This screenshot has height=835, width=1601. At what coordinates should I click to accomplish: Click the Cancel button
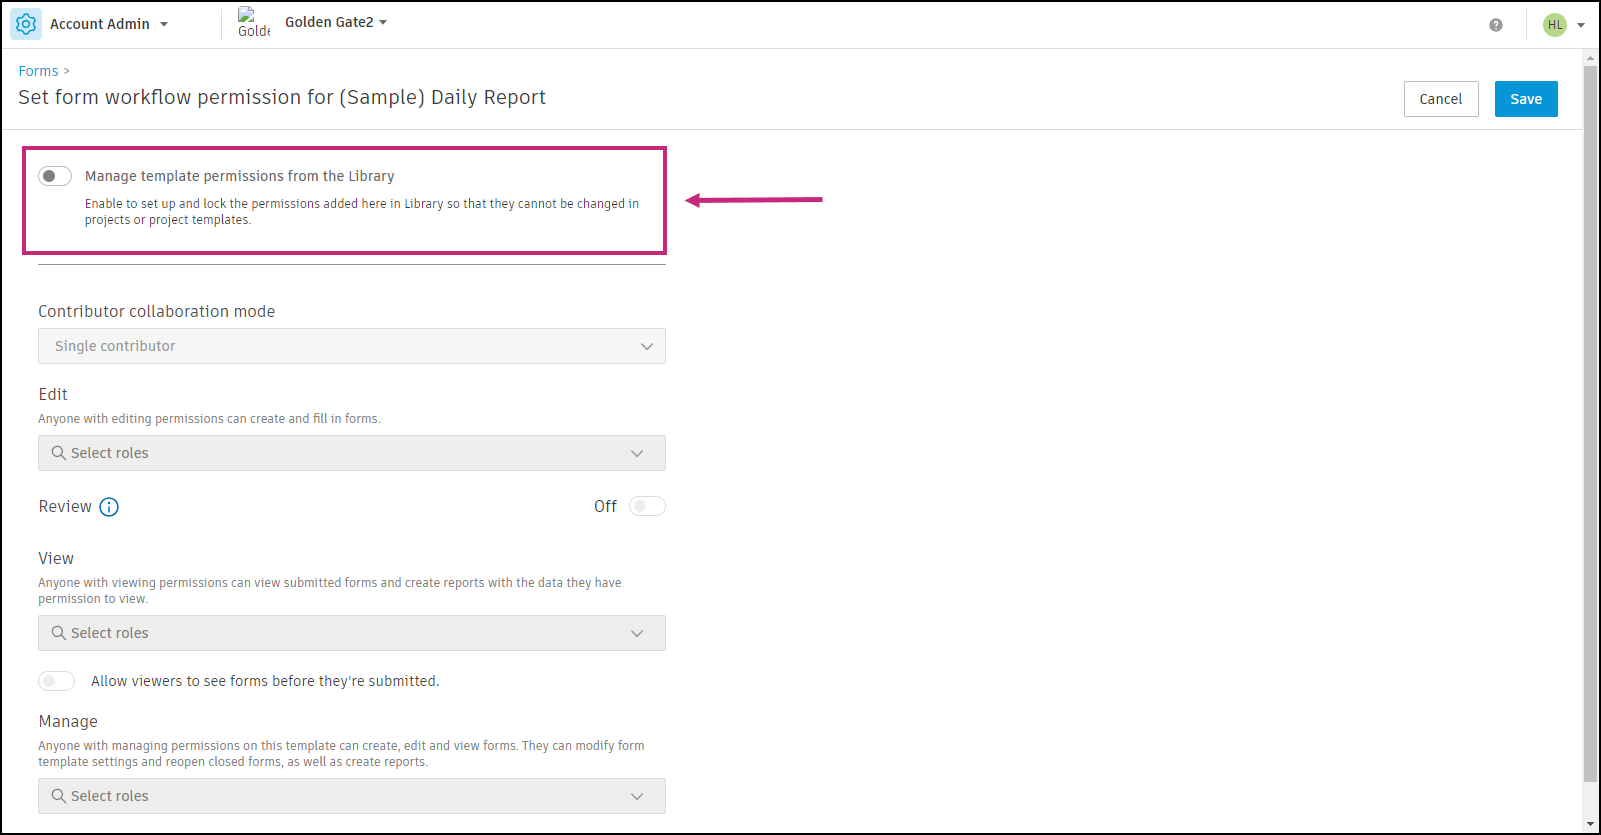(1440, 99)
